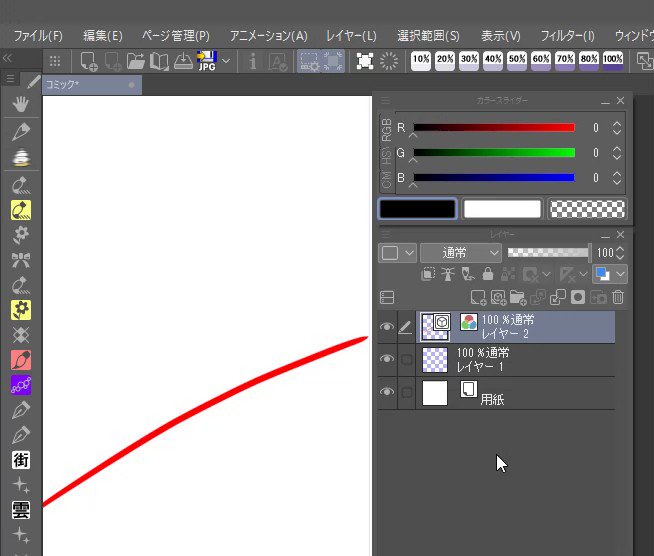Screen dimensions: 654x556
Task: Select the 街 cityscape brush
Action: click(21, 460)
